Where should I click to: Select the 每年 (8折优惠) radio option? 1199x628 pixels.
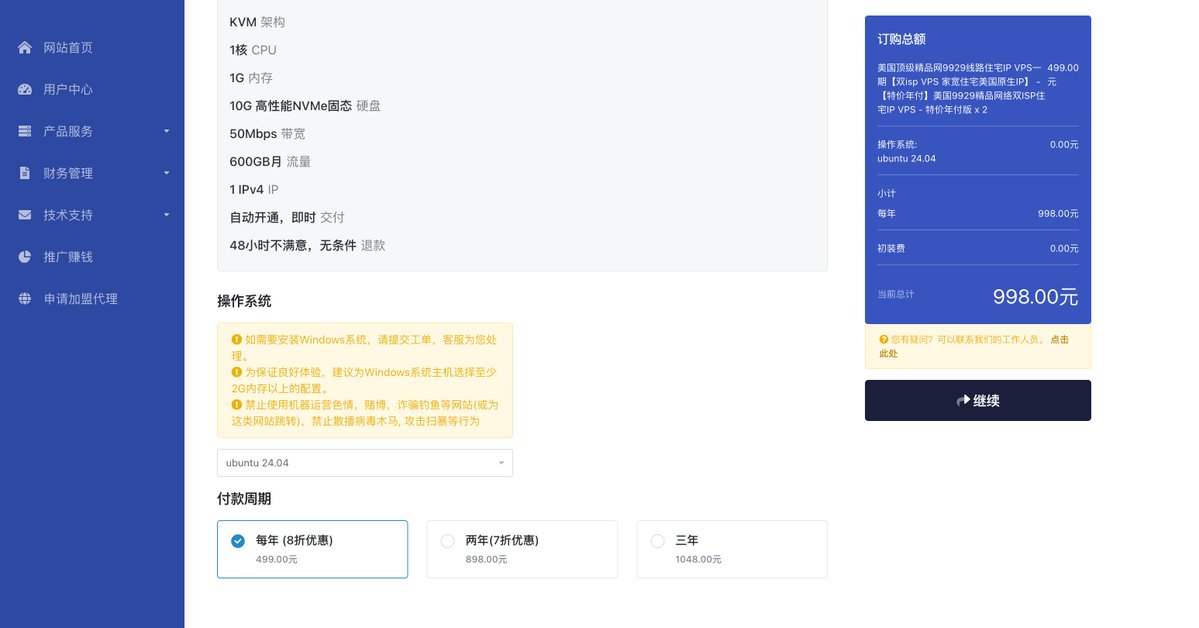[238, 541]
